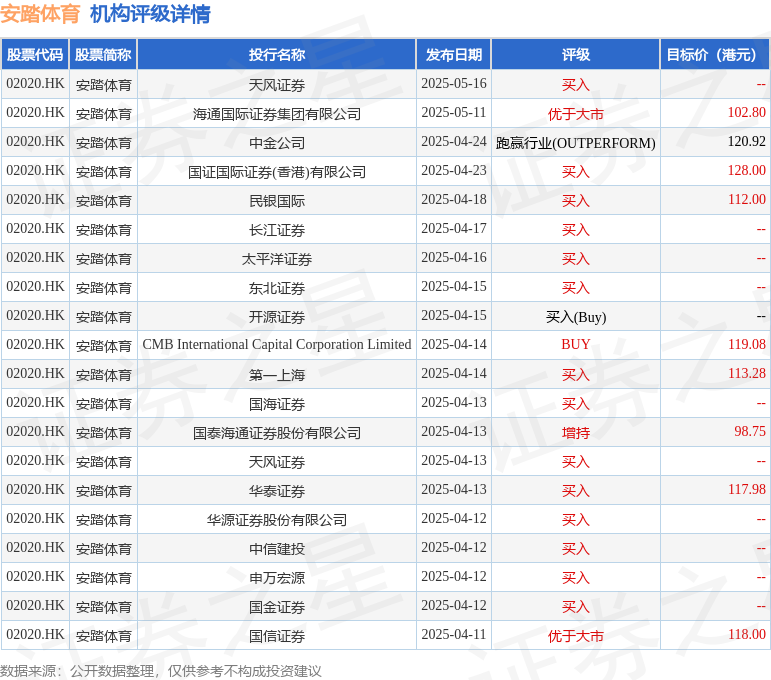The width and height of the screenshot is (771, 680).
Task: Select the 国信证券 cell
Action: point(277,636)
